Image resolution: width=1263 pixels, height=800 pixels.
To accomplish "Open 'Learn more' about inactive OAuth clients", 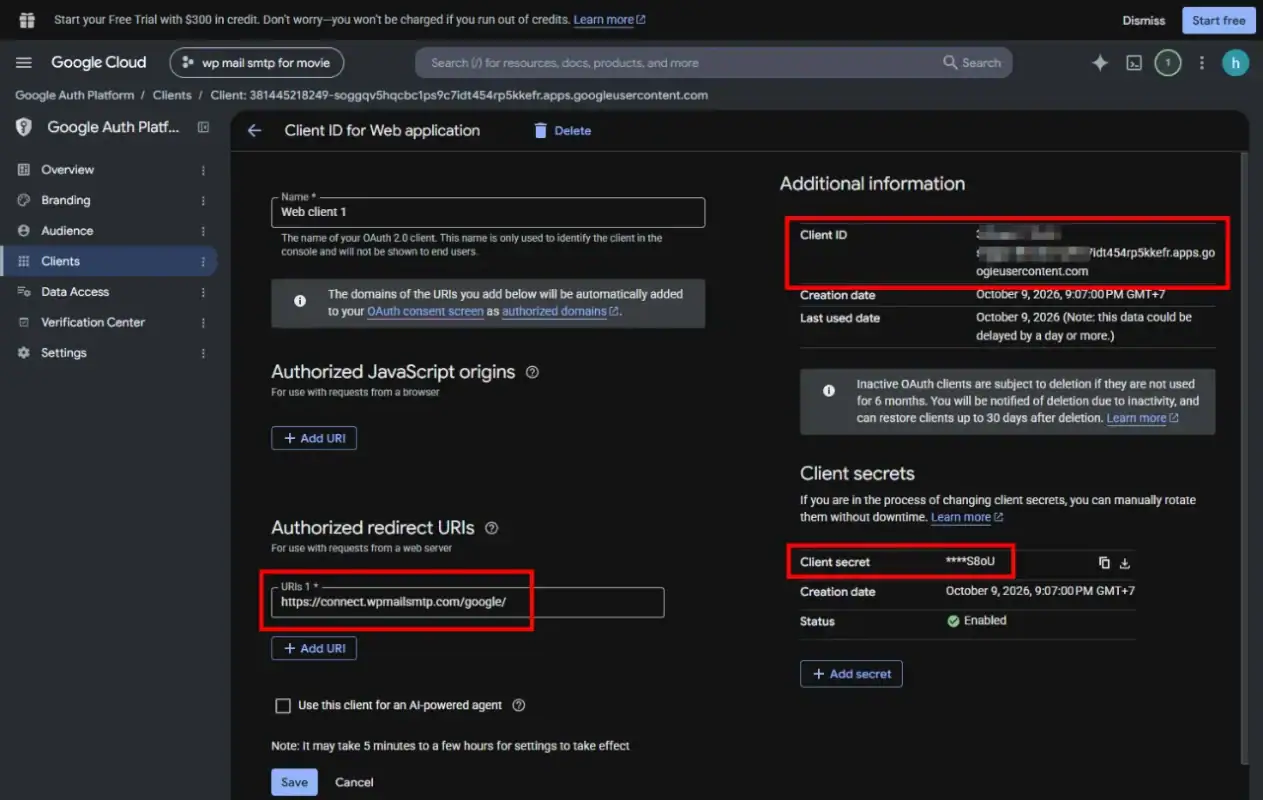I will tap(1142, 418).
